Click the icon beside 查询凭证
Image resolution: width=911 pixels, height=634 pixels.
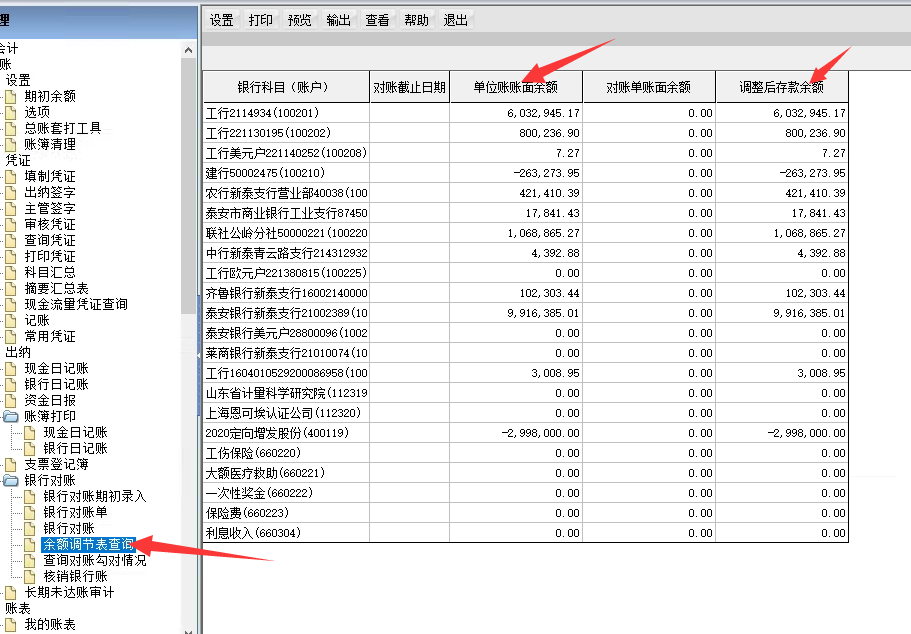point(10,240)
